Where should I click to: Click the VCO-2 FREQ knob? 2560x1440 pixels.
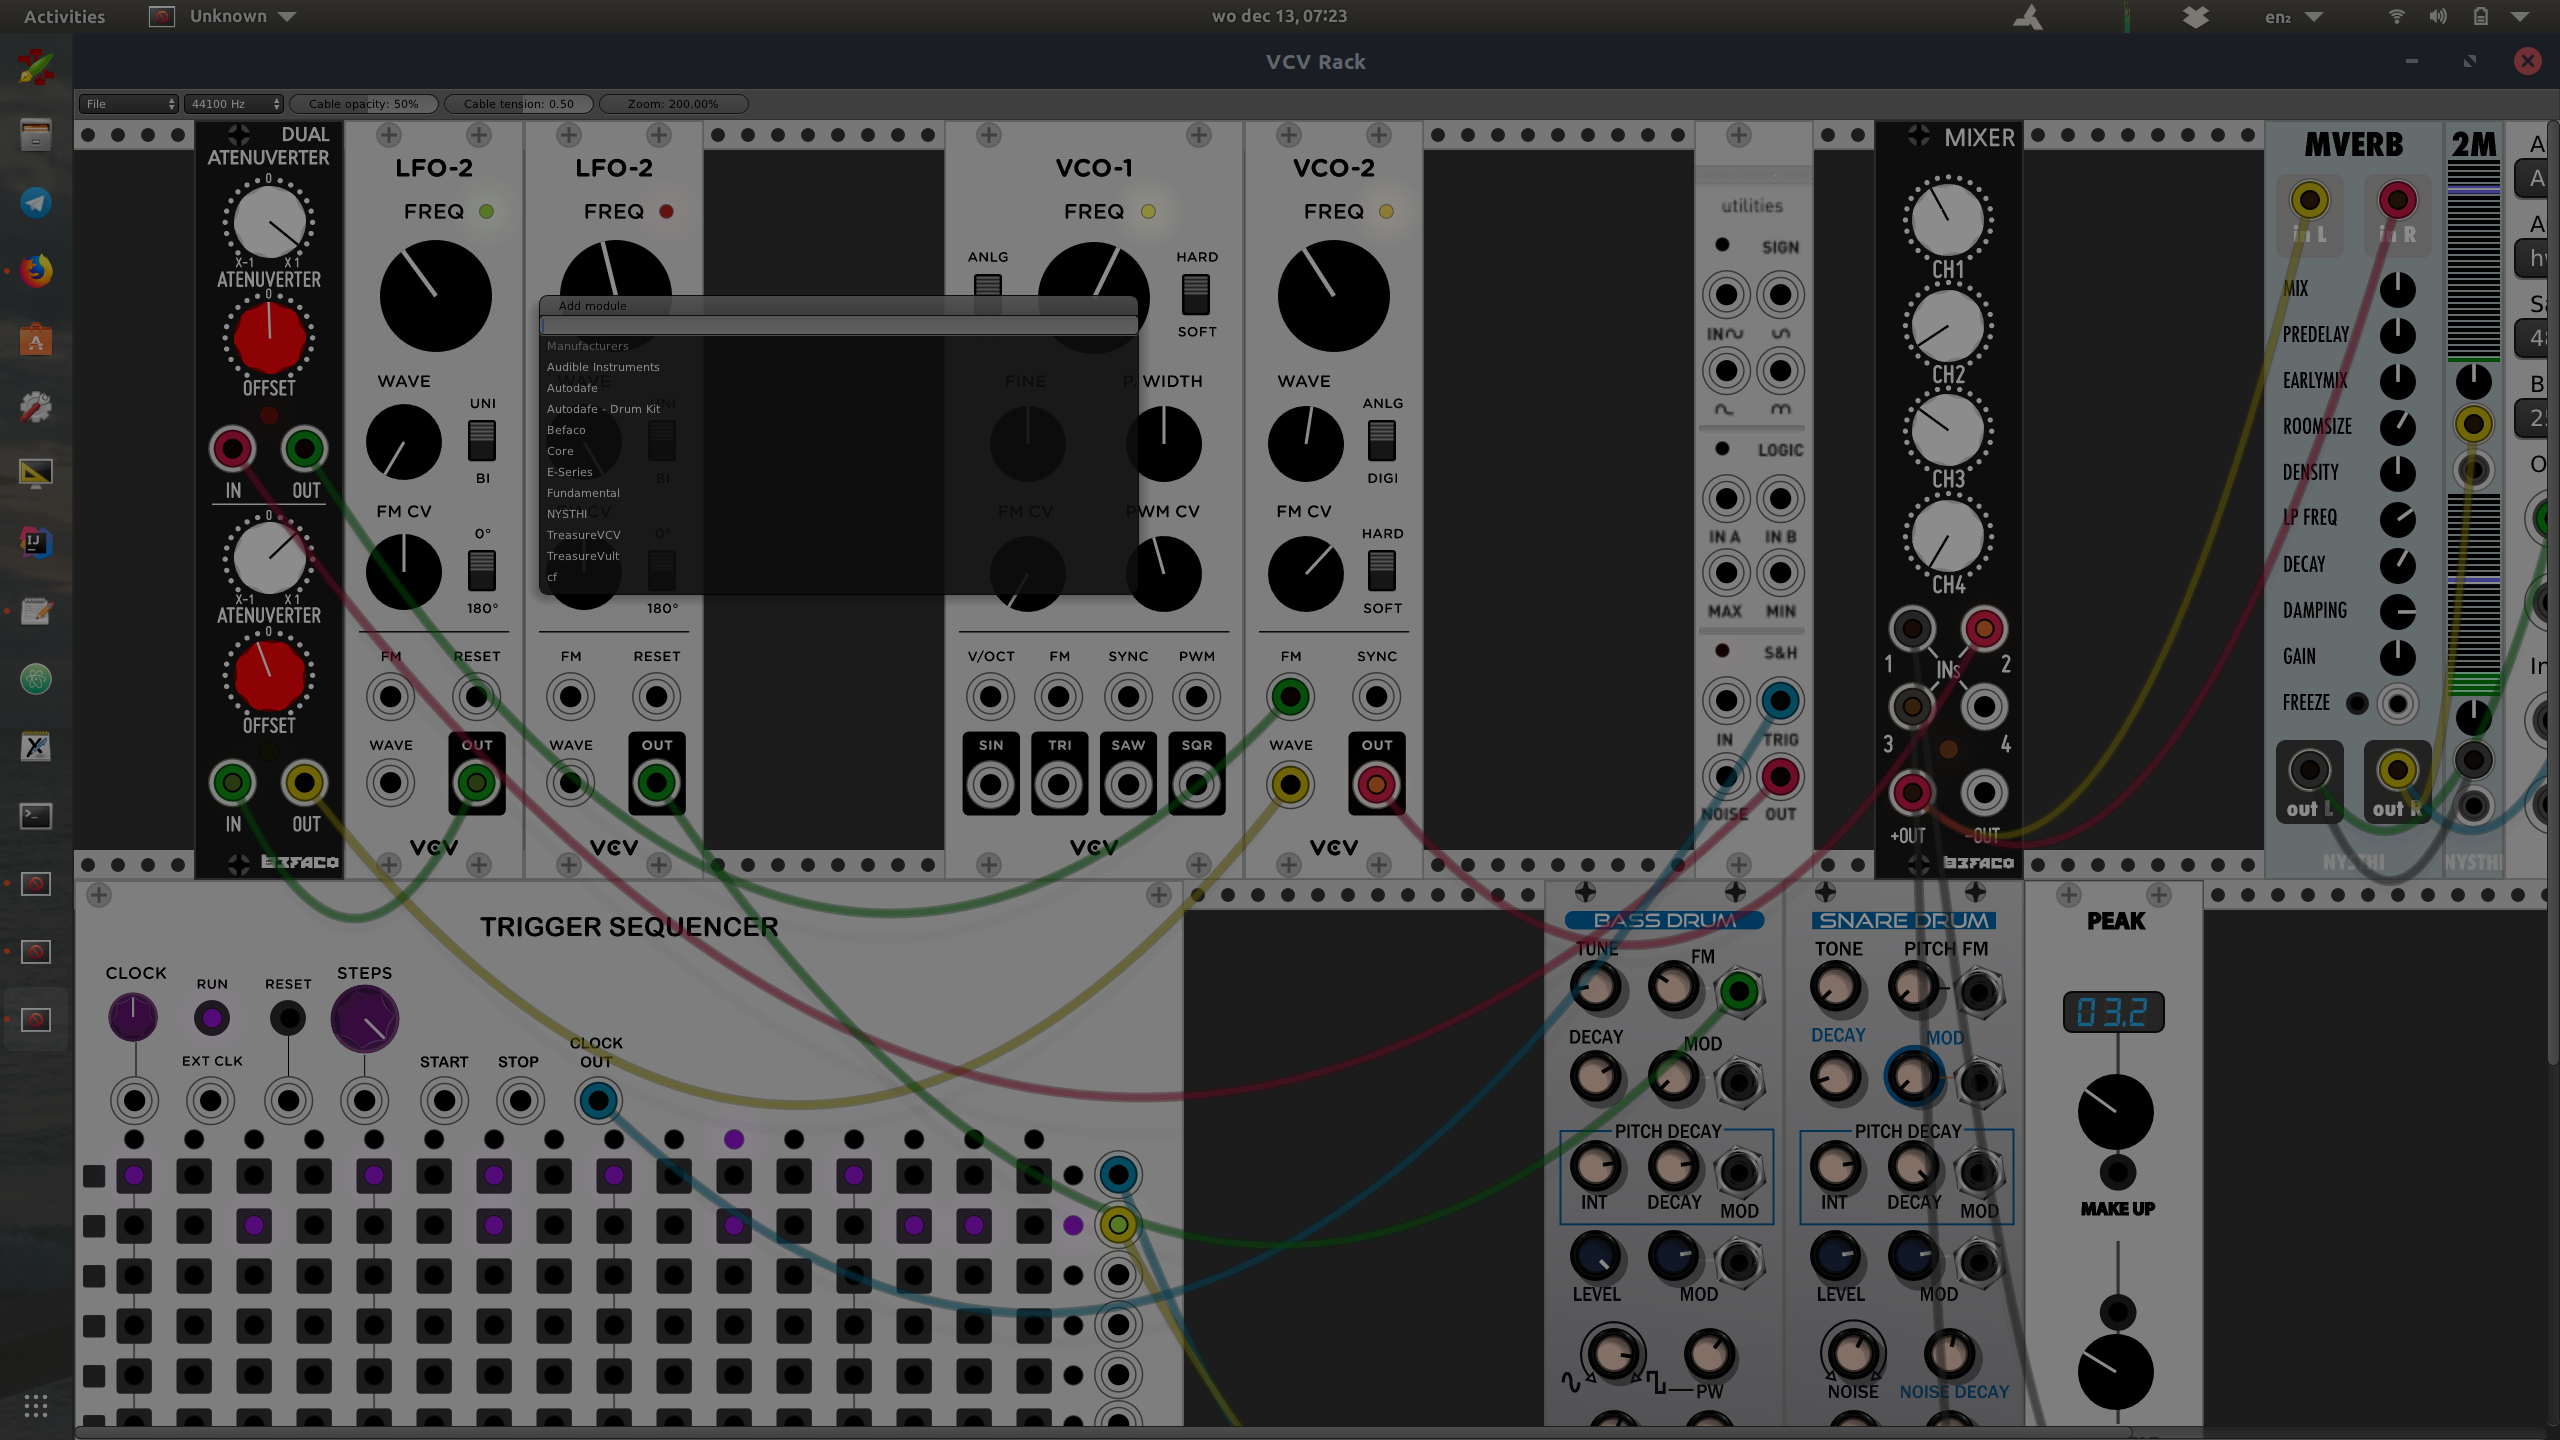(1334, 296)
